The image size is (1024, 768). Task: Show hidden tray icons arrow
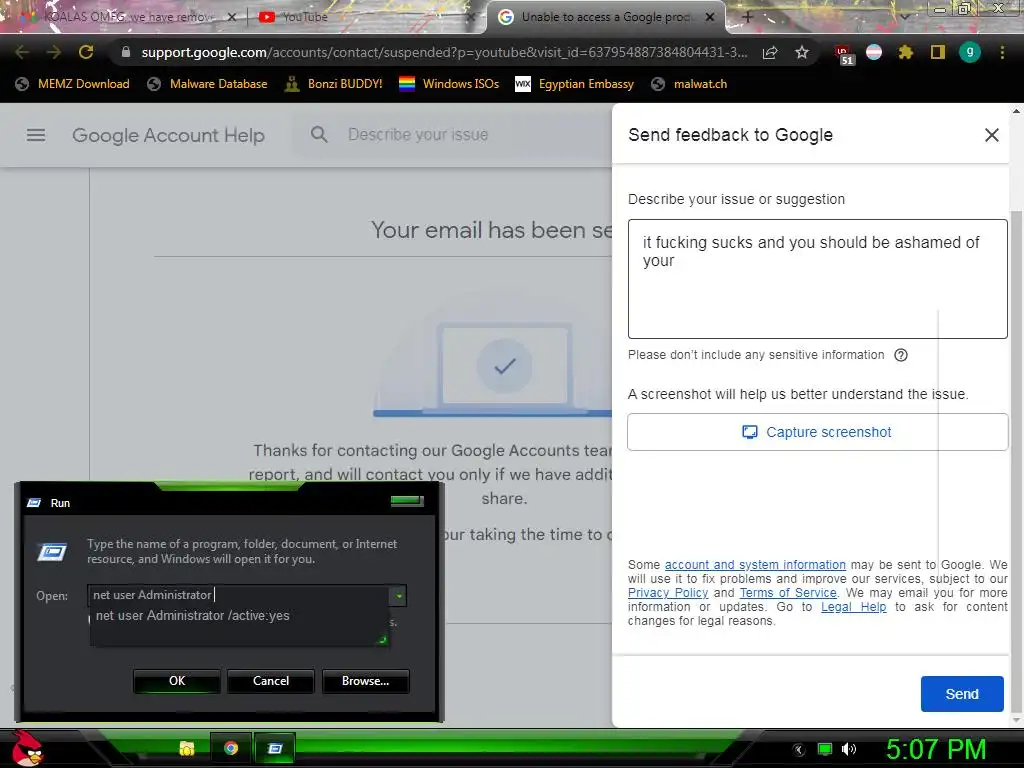(799, 750)
